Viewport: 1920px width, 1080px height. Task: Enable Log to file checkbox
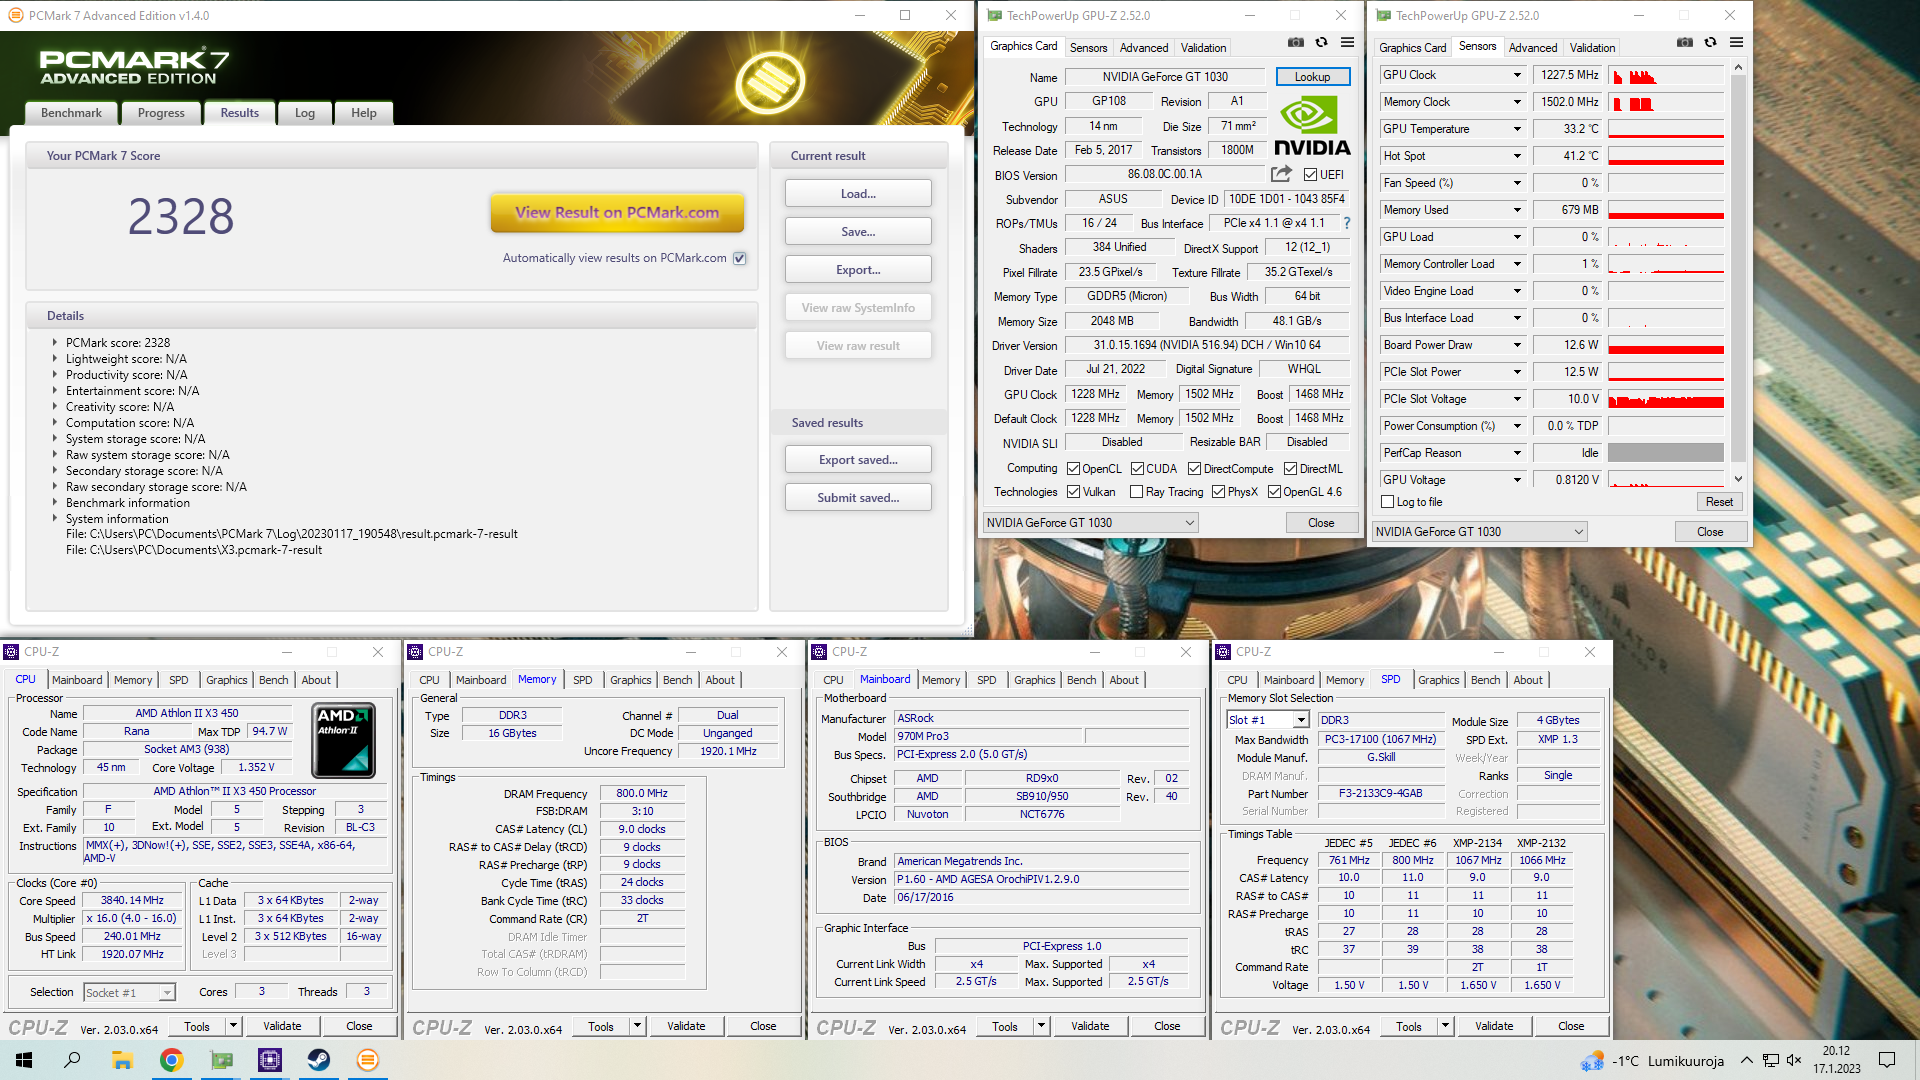click(x=1387, y=502)
